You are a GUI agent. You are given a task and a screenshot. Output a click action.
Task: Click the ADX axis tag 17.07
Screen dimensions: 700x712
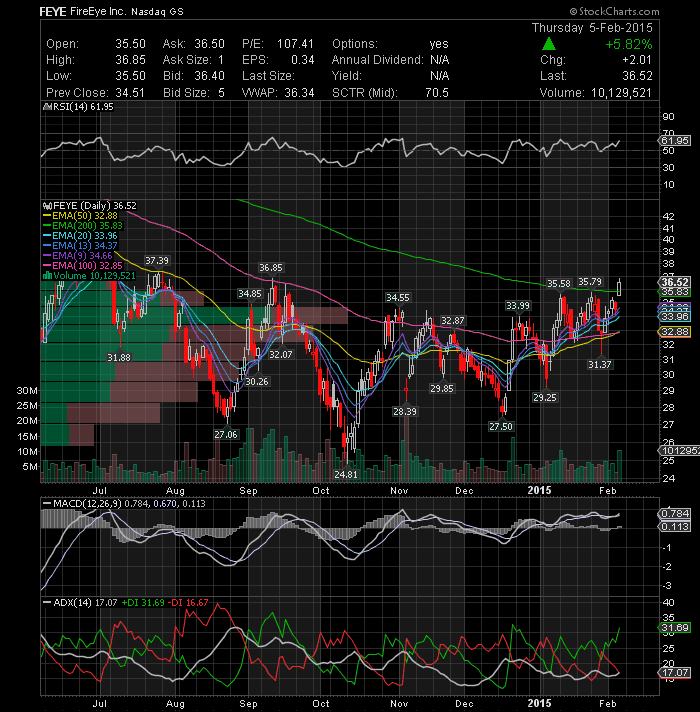(675, 672)
